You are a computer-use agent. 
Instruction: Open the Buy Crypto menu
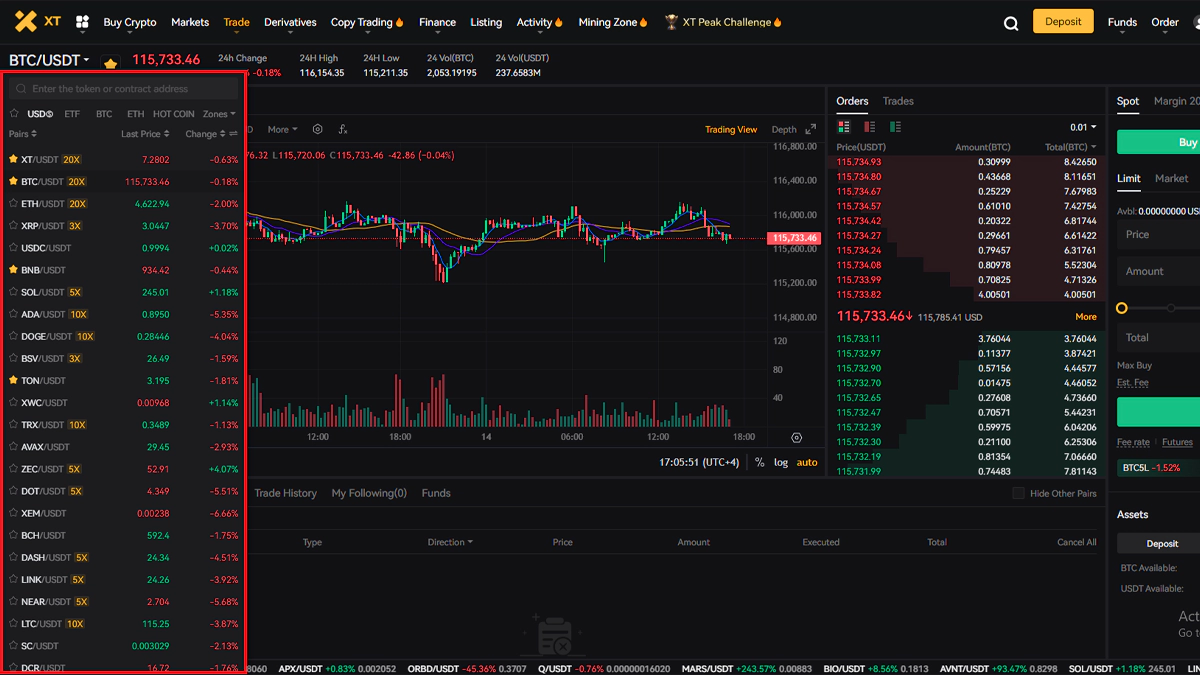click(x=130, y=22)
